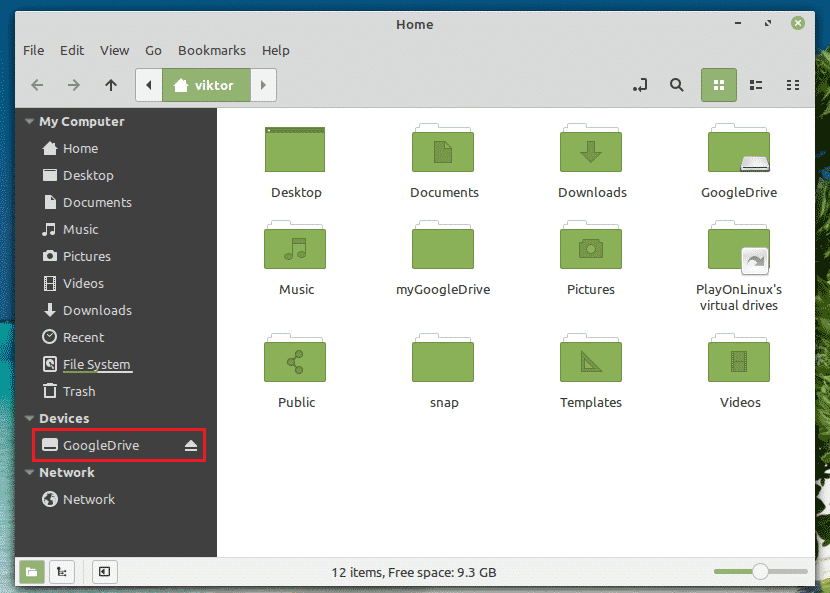Toggle location entry path icon

[640, 86]
